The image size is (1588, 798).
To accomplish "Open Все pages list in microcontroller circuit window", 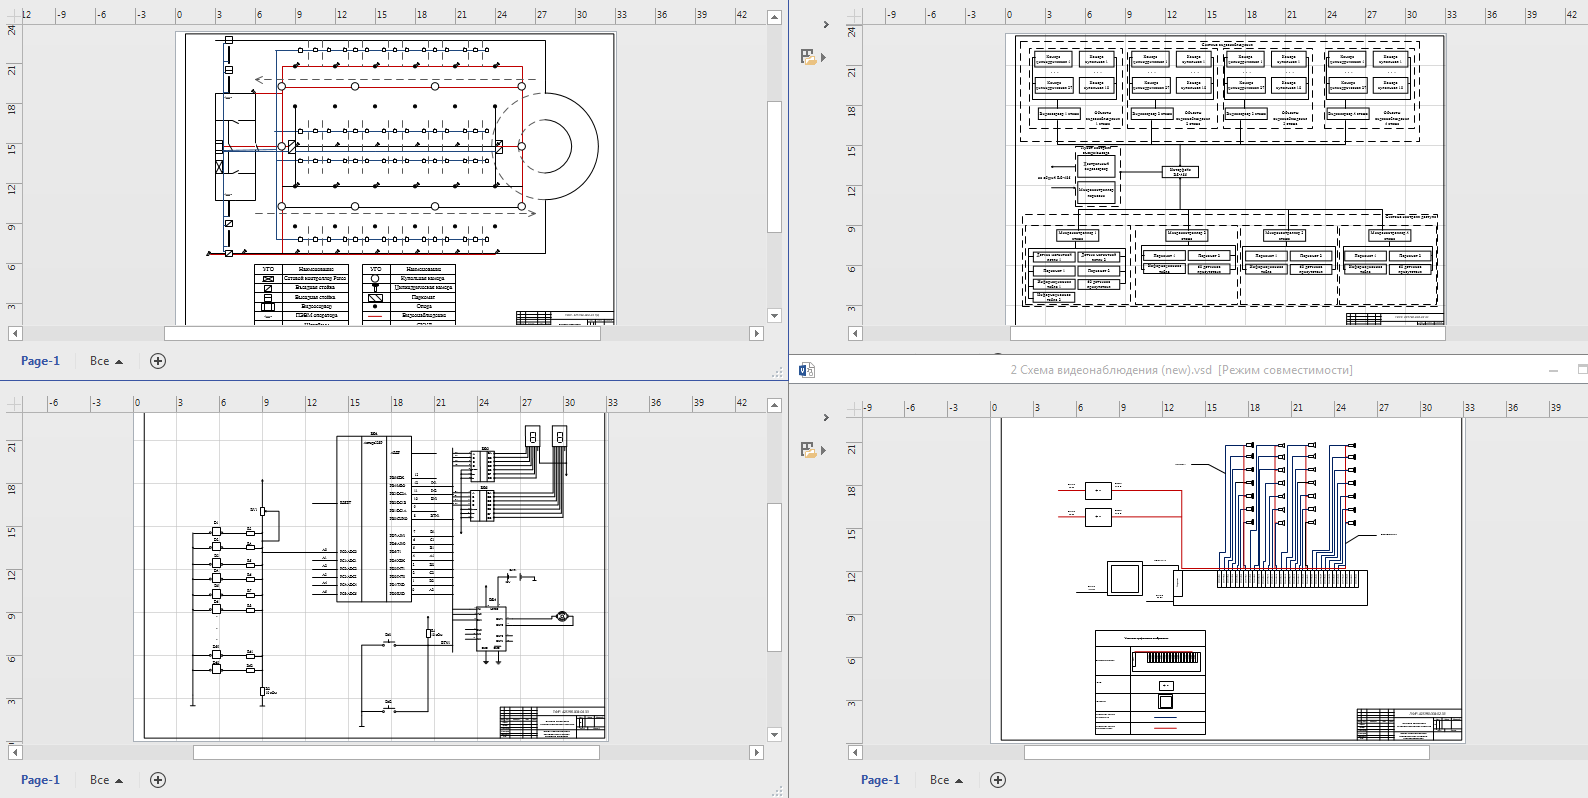I will 106,780.
